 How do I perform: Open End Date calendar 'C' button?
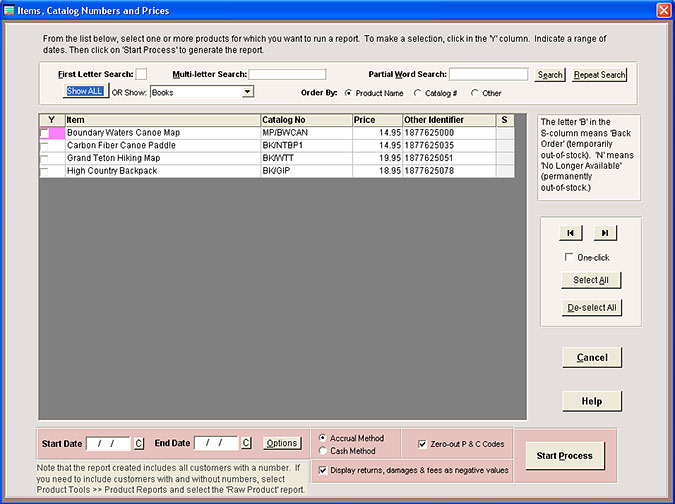[245, 443]
